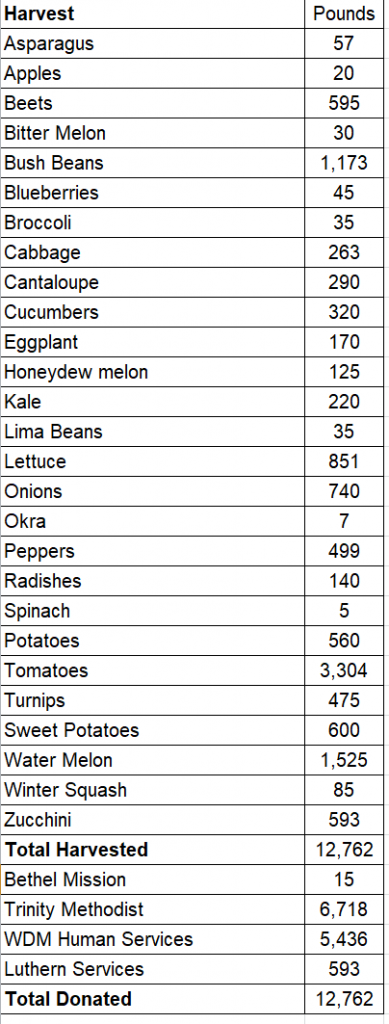This screenshot has height=1024, width=389.
Task: Click the Sweet Potatoes cell
Action: coord(153,730)
